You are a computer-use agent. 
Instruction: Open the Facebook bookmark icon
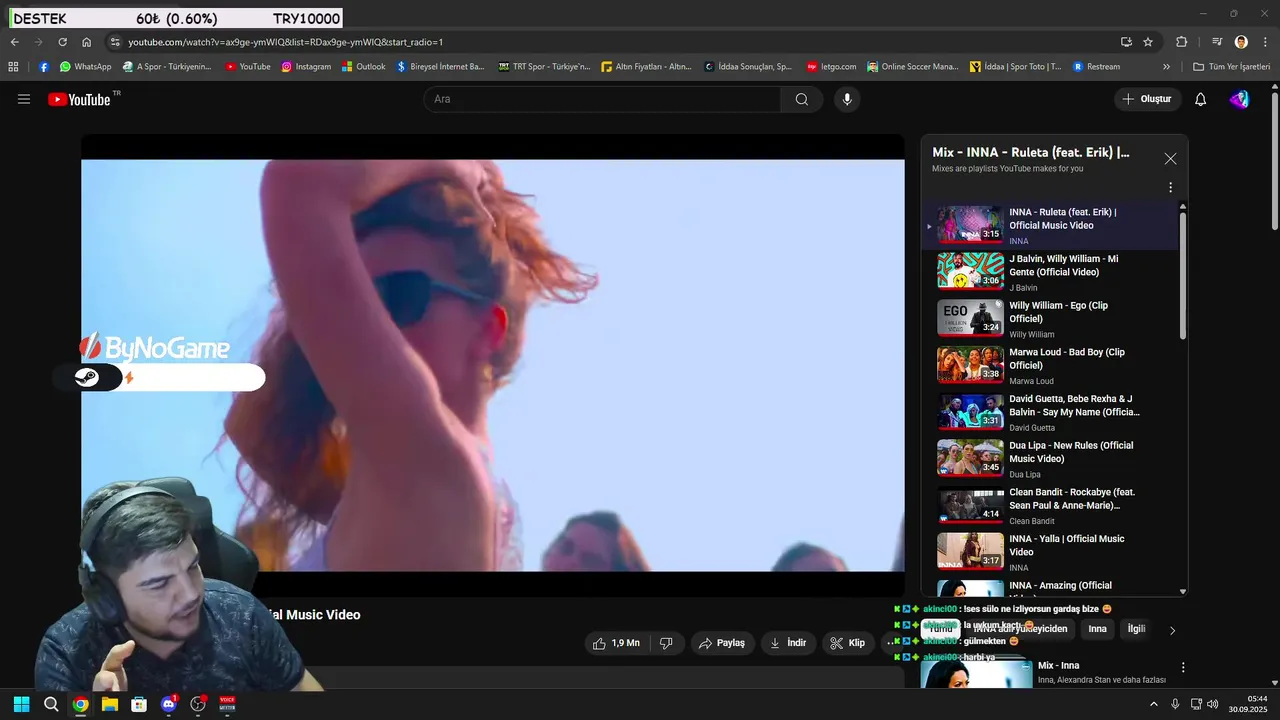pyautogui.click(x=44, y=67)
